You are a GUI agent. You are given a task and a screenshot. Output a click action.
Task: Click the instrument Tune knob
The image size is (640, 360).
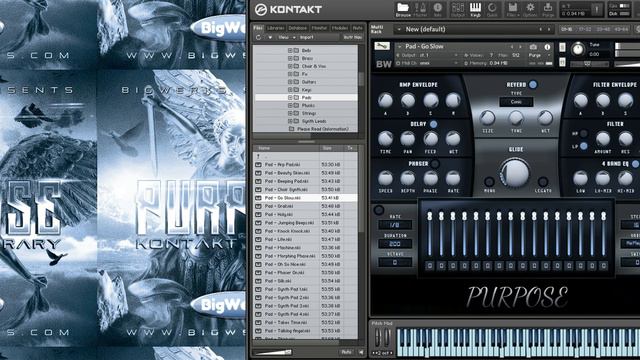click(578, 49)
